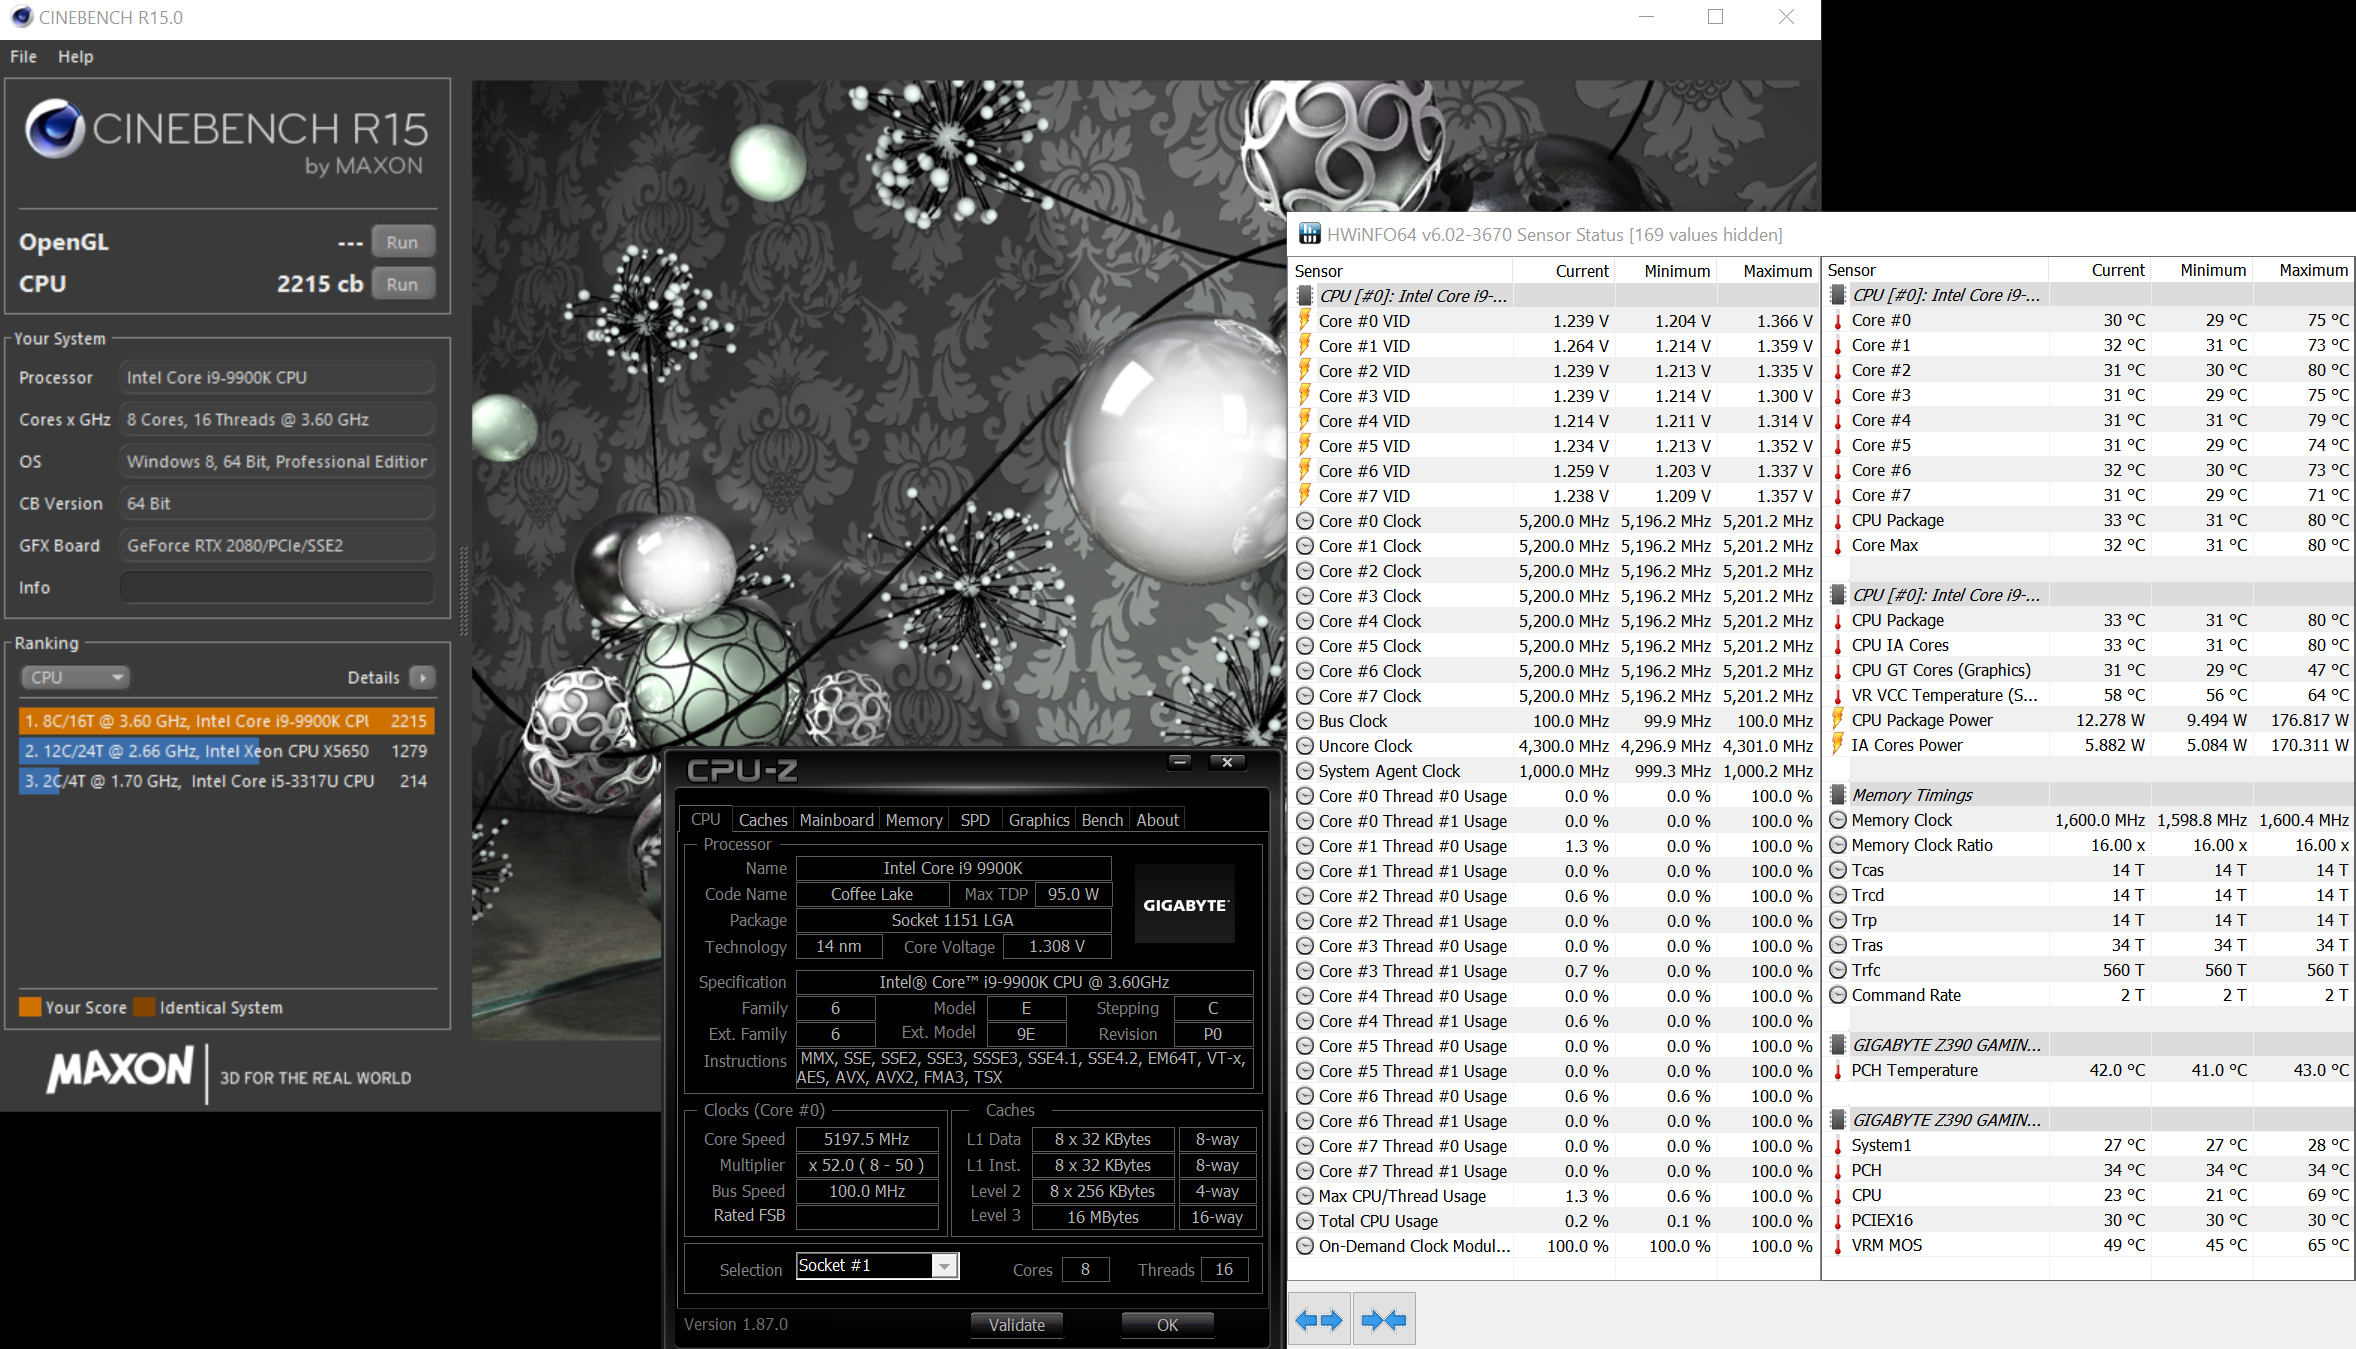Screen dimensions: 2356x1349
Task: Open the File menu in Cinebench
Action: click(23, 57)
